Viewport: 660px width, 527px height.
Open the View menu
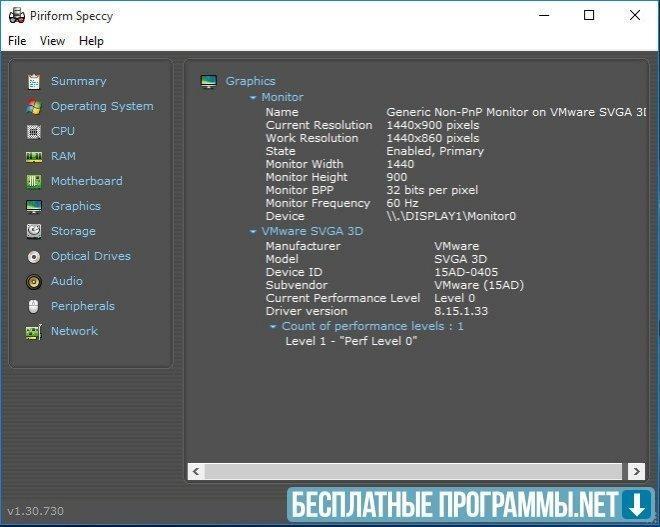[x=53, y=41]
